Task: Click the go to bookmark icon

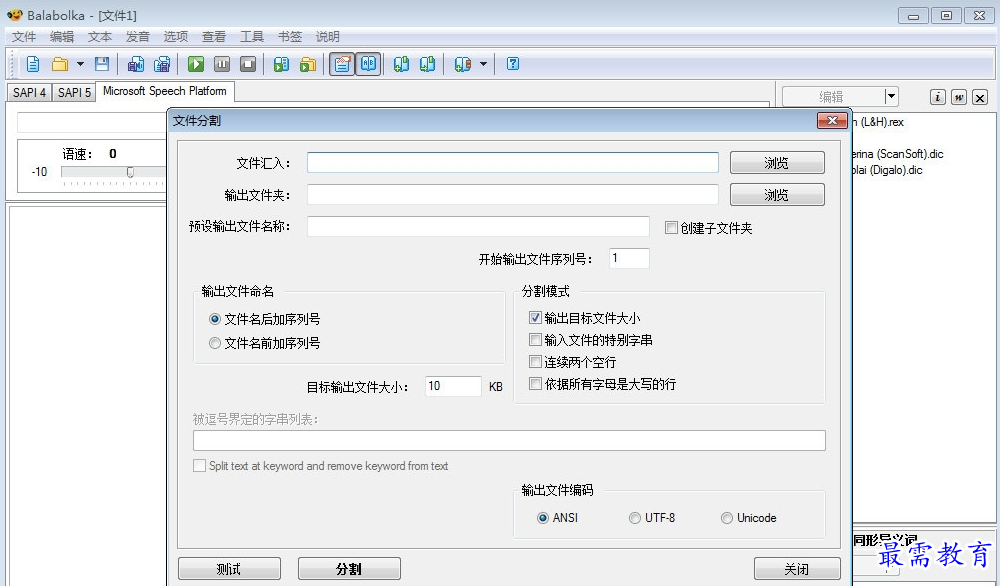Action: [x=427, y=64]
